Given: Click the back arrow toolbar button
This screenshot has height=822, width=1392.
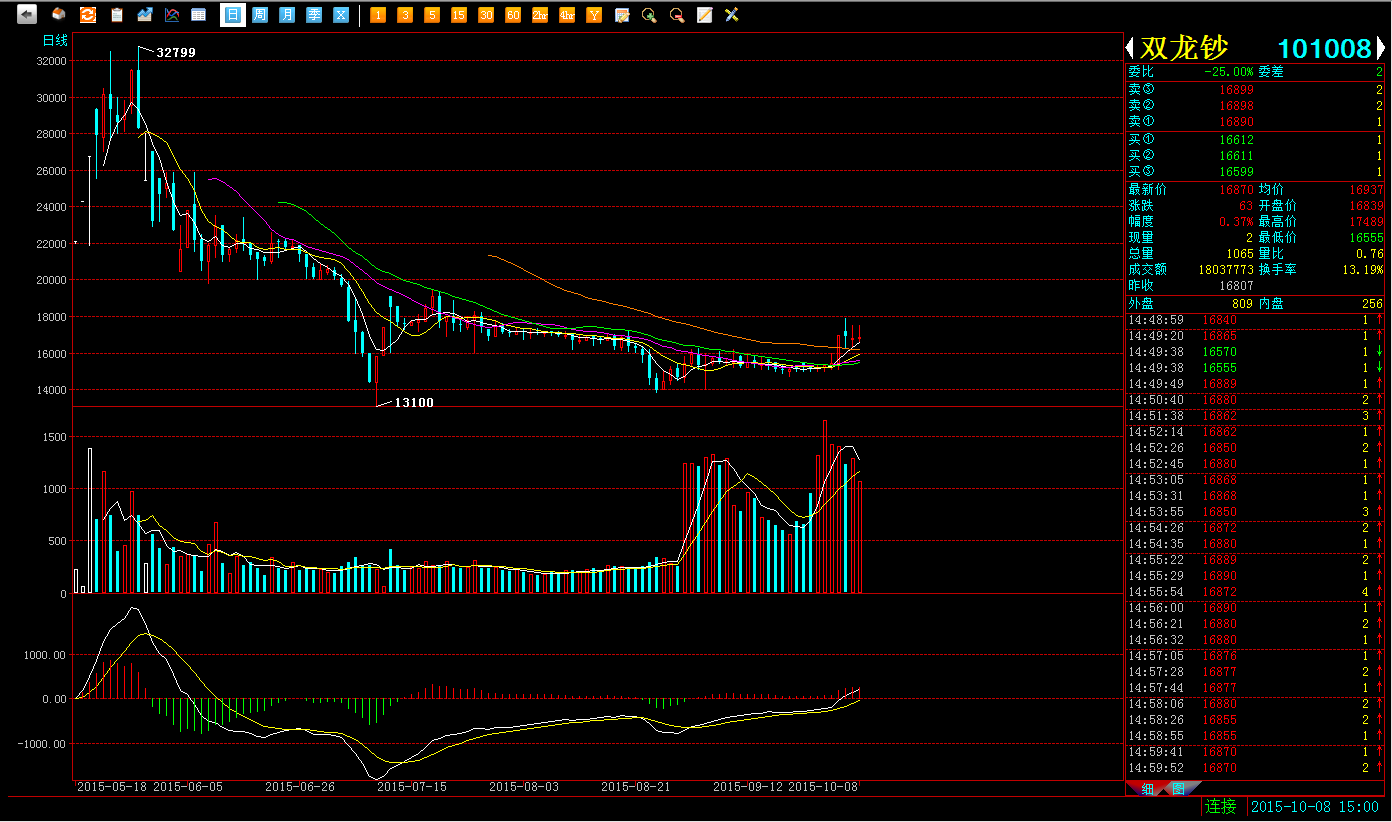Looking at the screenshot, I should coord(27,15).
